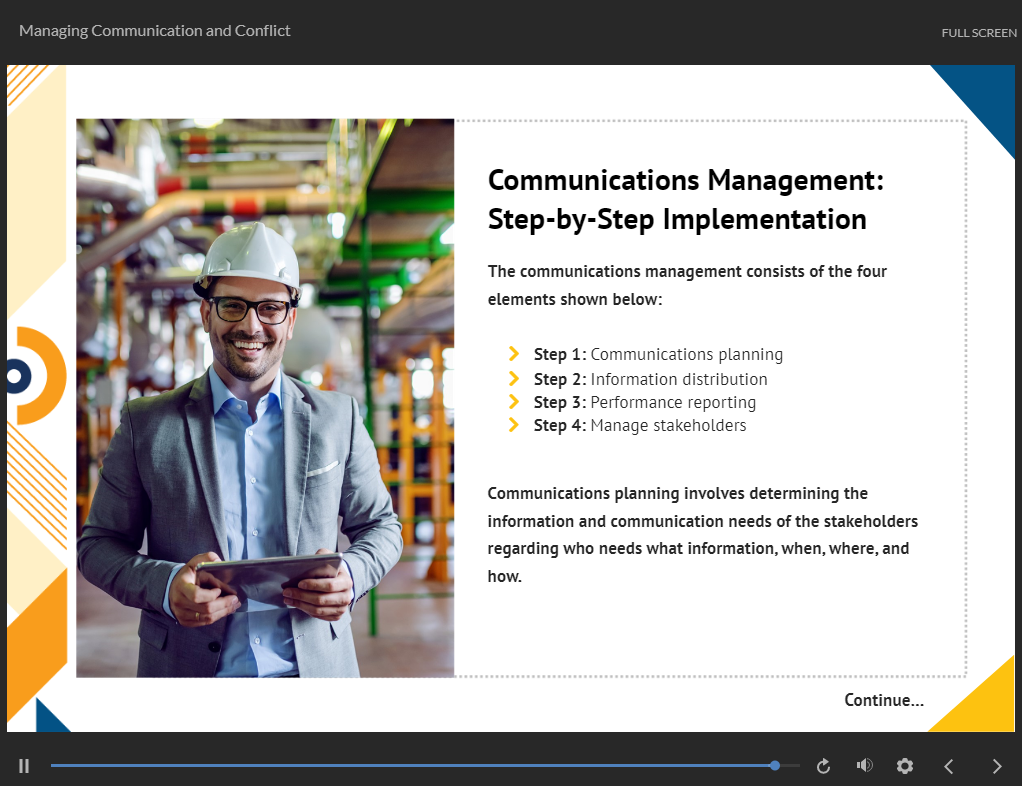
Task: Replay the current slide
Action: [x=824, y=766]
